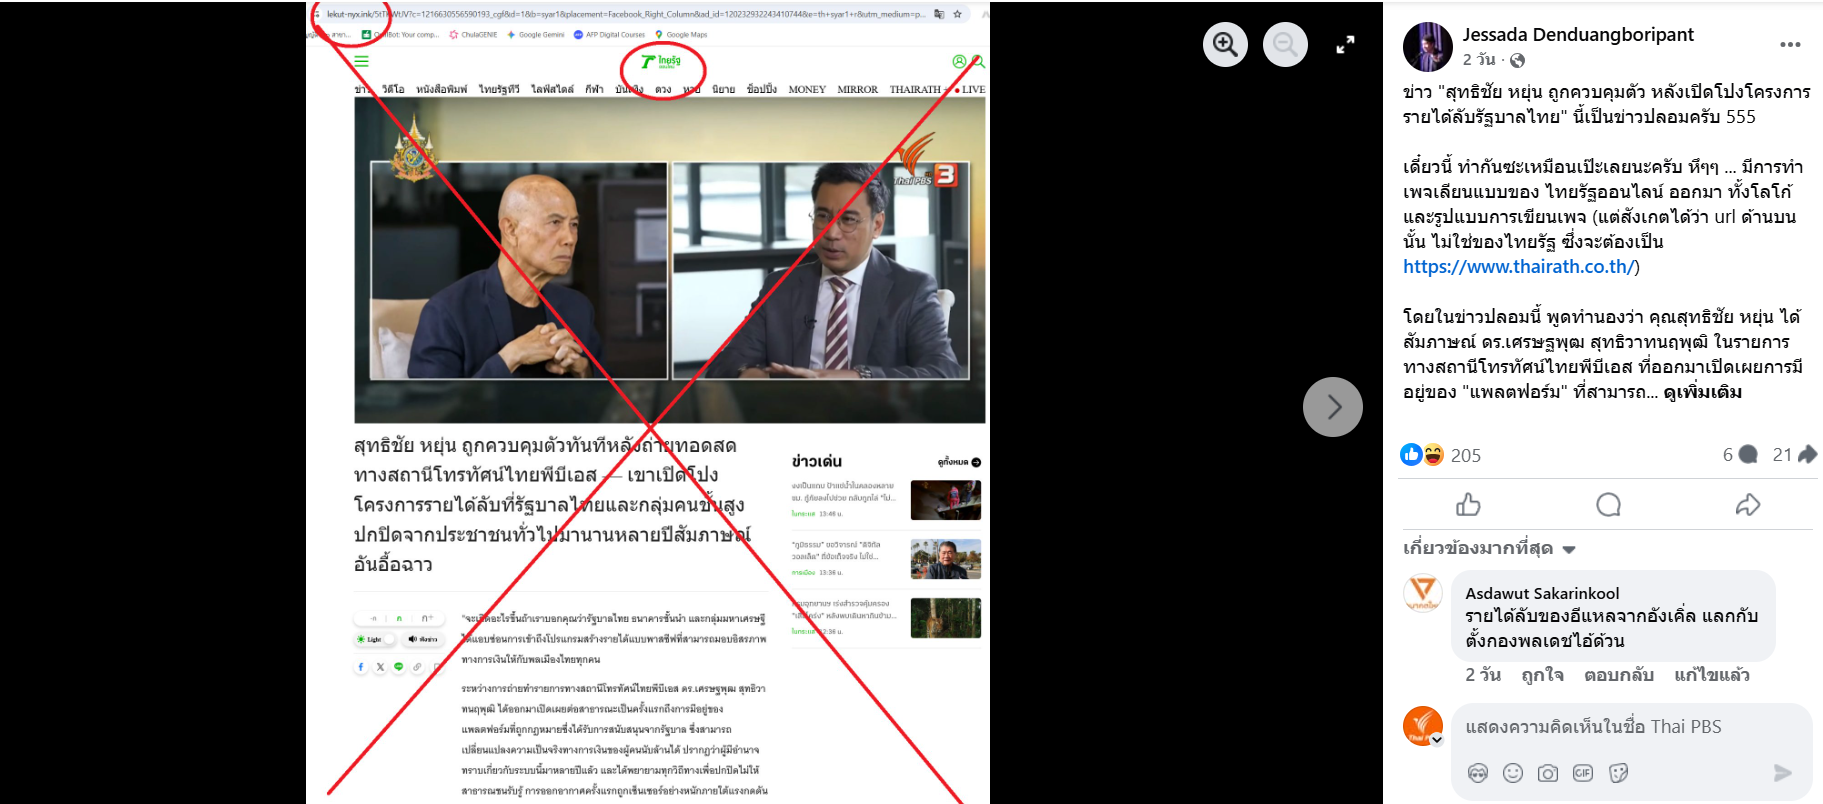Attach a photo with camera icon
This screenshot has height=804, width=1823.
1548,773
